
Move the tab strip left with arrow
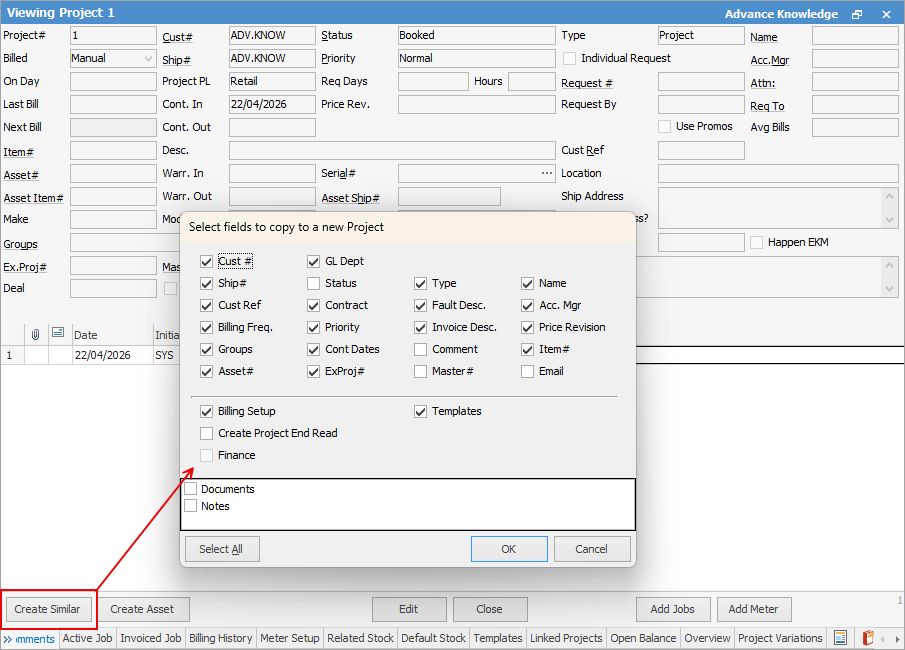[882, 639]
